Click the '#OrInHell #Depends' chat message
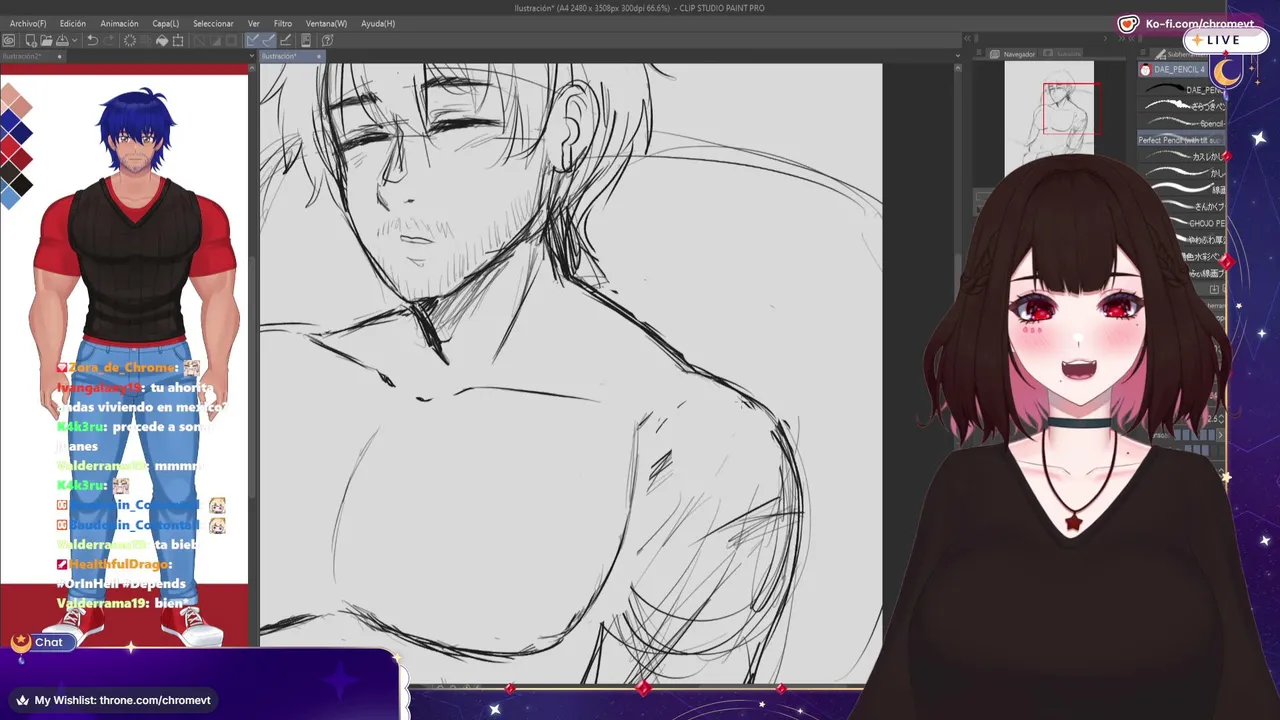 coord(121,584)
